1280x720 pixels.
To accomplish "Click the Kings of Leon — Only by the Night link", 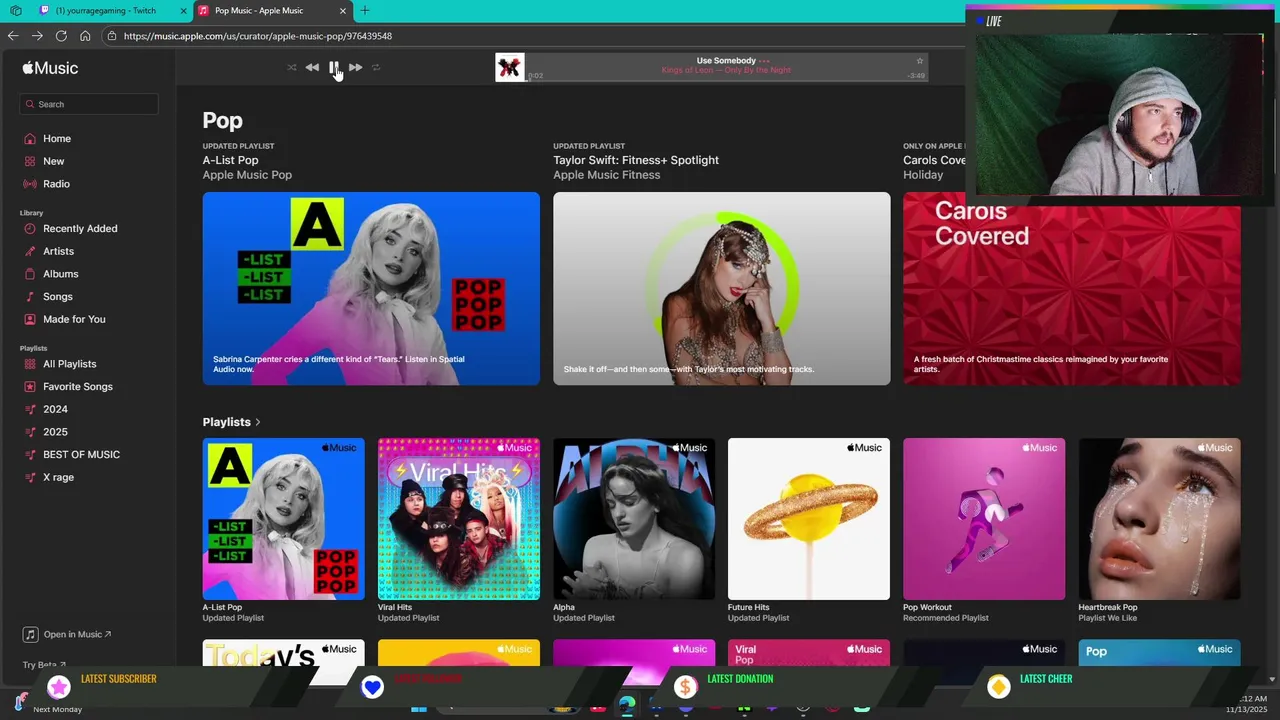I will [726, 71].
